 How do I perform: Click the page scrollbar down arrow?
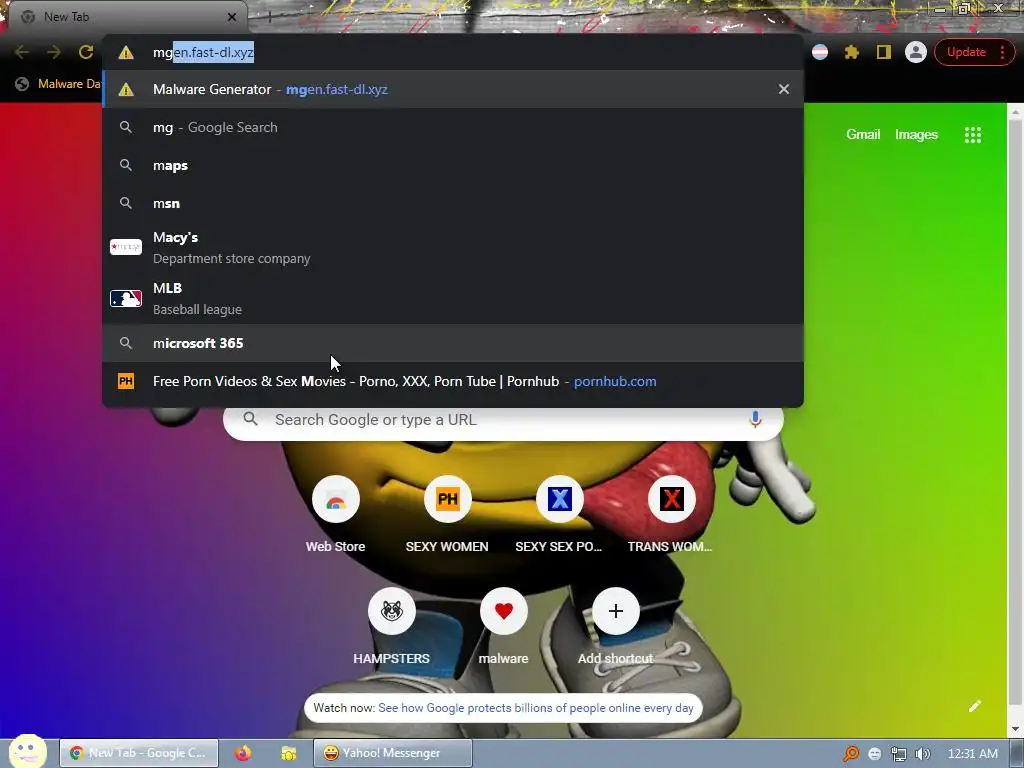point(1016,729)
